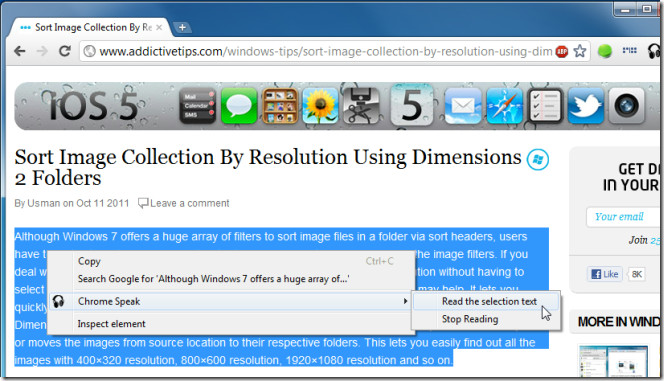Click the green Messages bubble icon
664x381 pixels.
239,106
